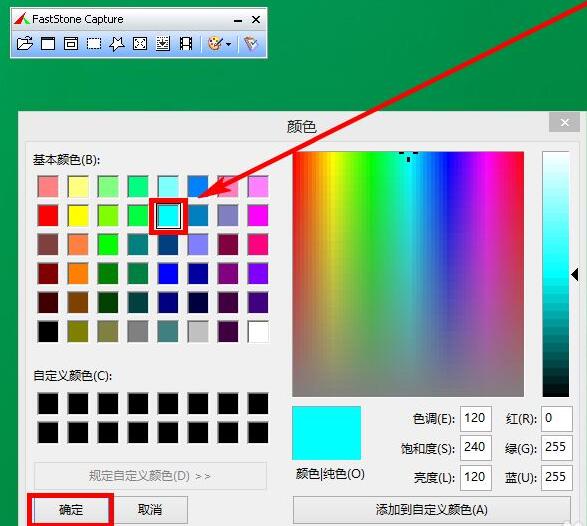The width and height of the screenshot is (587, 526).
Task: Launch the Screen Recorder film icon
Action: [186, 44]
